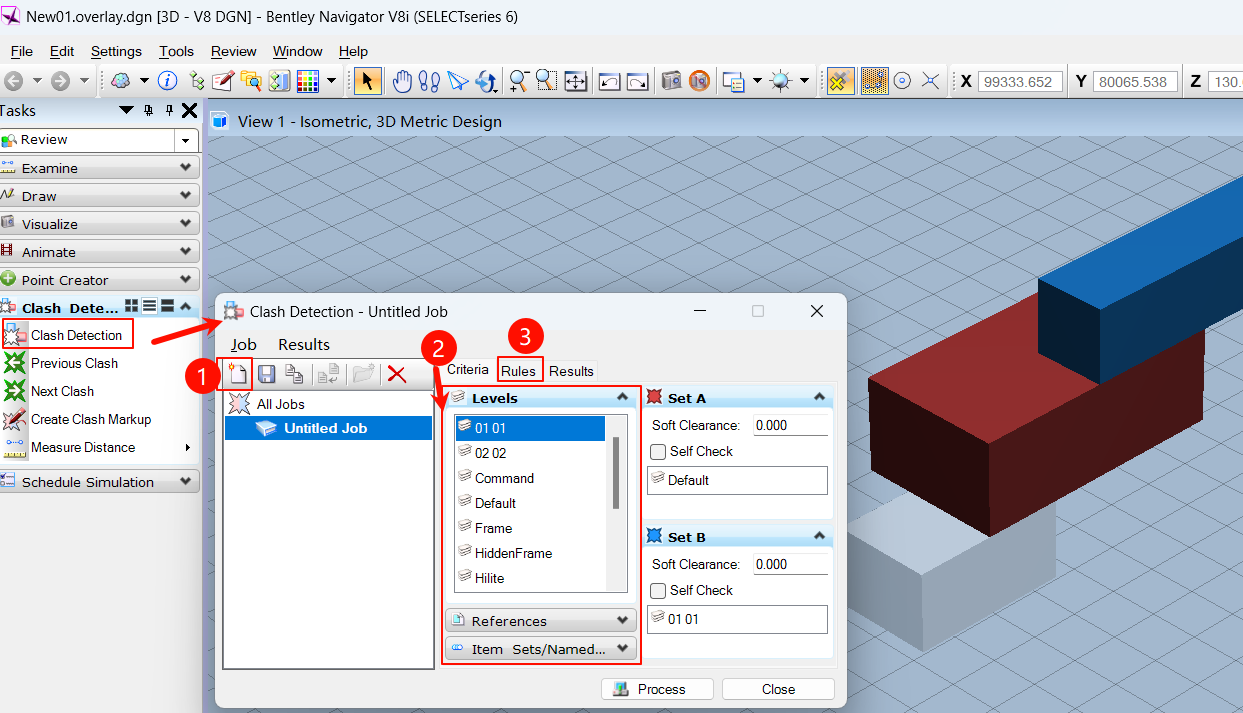The image size is (1243, 713).
Task: Select the Element Selection arrow tool
Action: (367, 81)
